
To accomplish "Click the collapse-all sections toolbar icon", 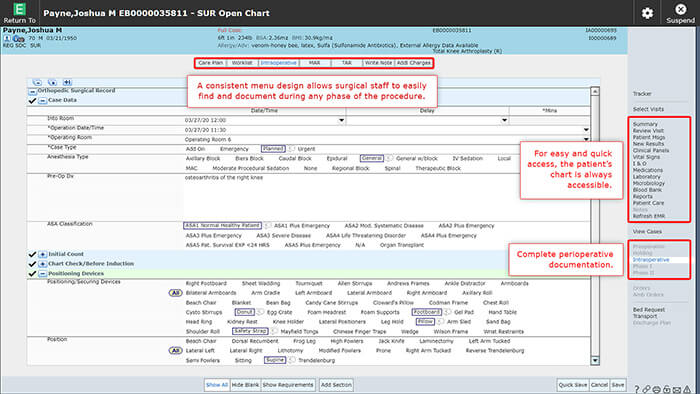I will tap(37, 82).
